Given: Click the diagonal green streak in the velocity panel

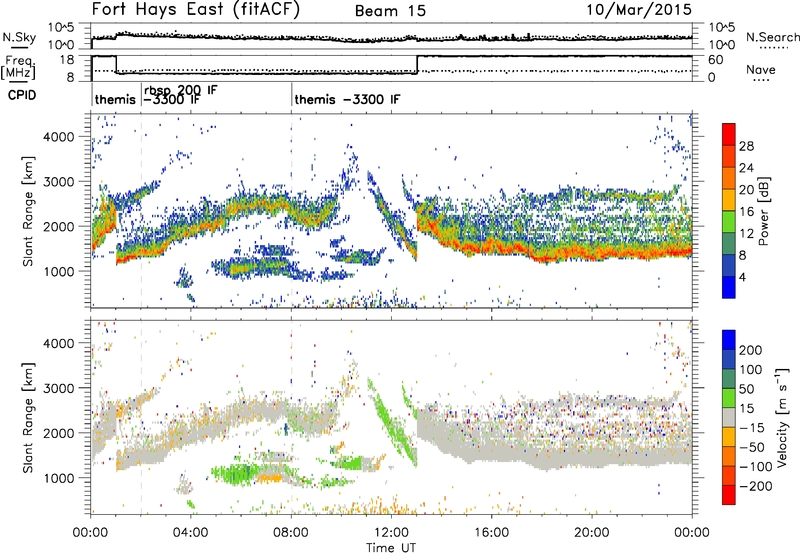Looking at the screenshot, I should coord(393,422).
